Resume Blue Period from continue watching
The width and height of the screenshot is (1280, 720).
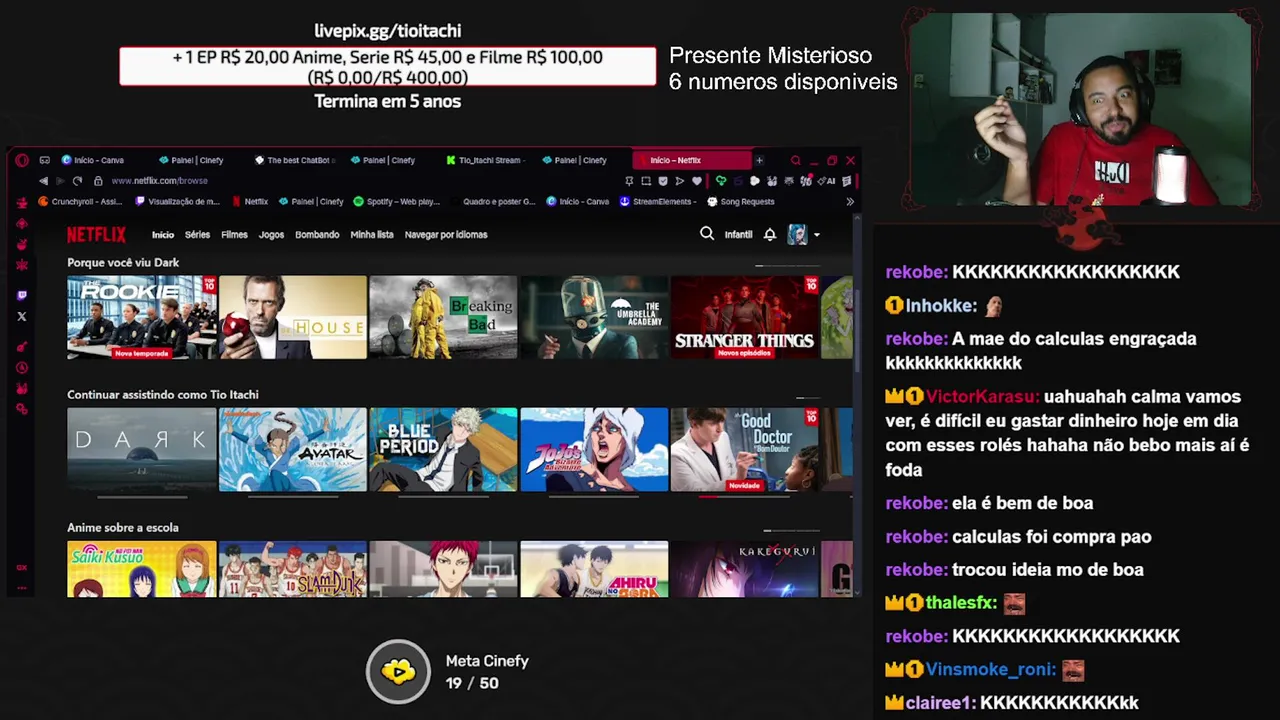[443, 449]
